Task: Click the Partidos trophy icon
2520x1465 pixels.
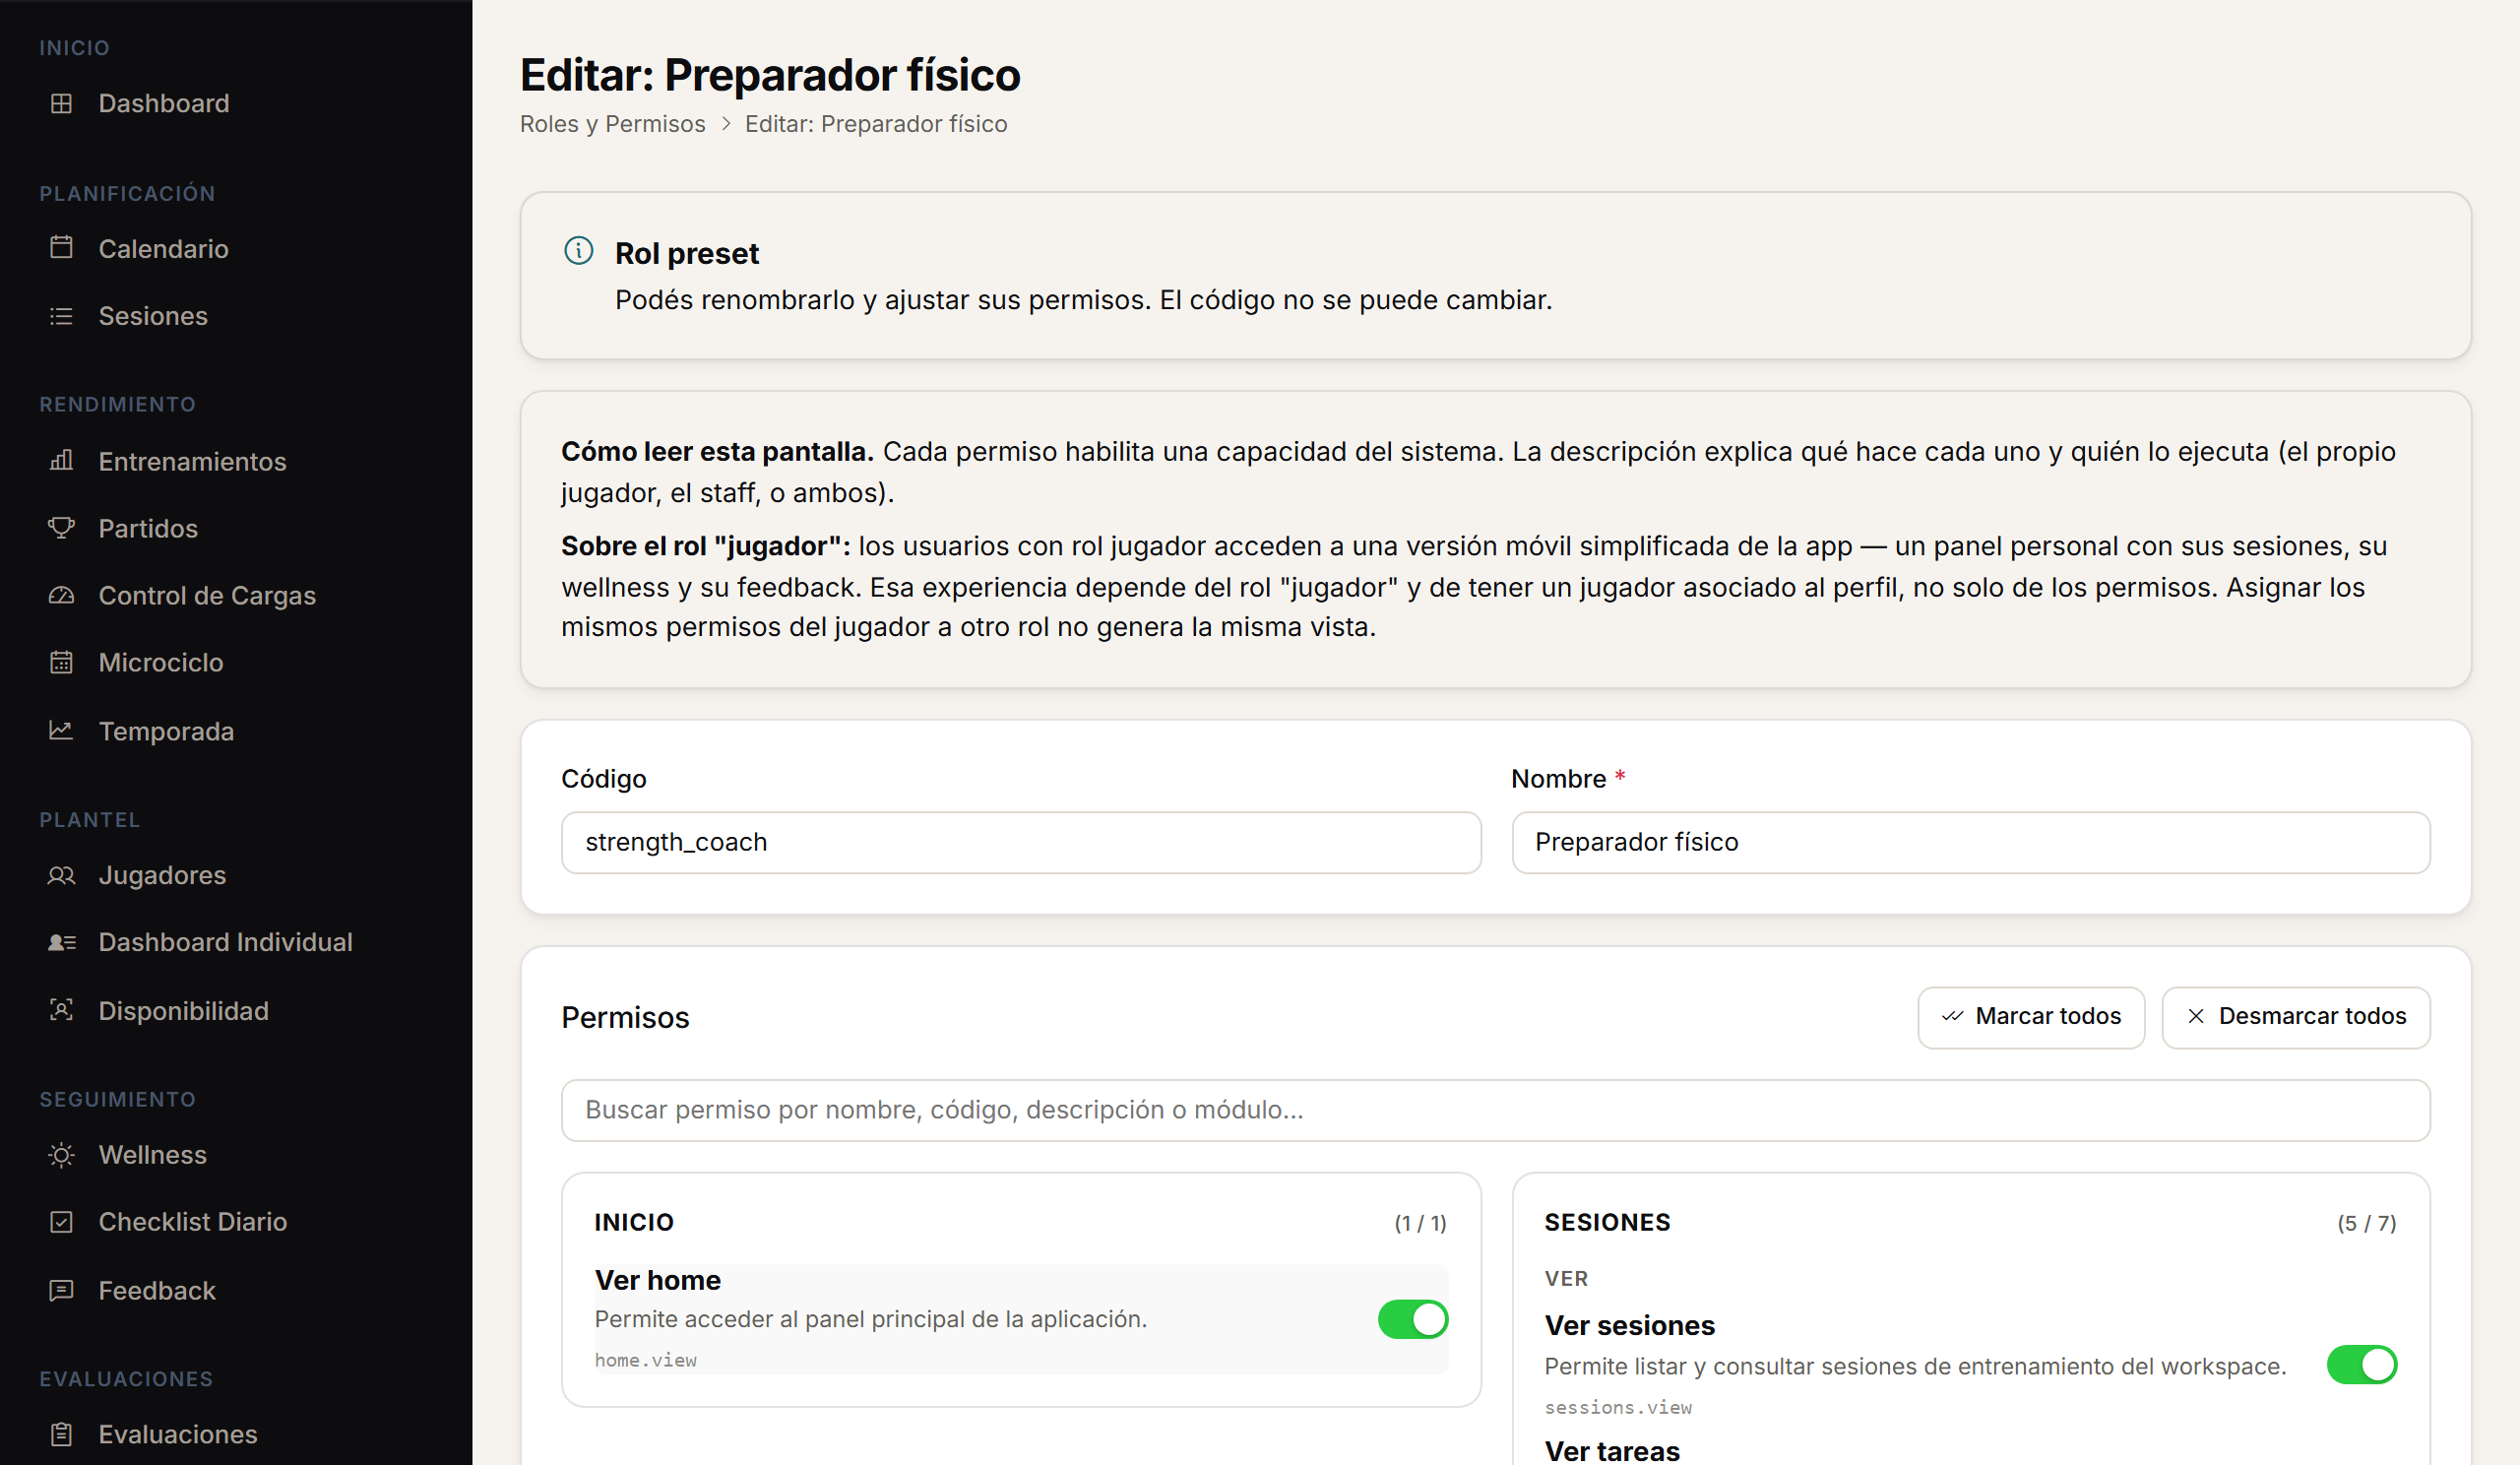Action: tap(61, 528)
